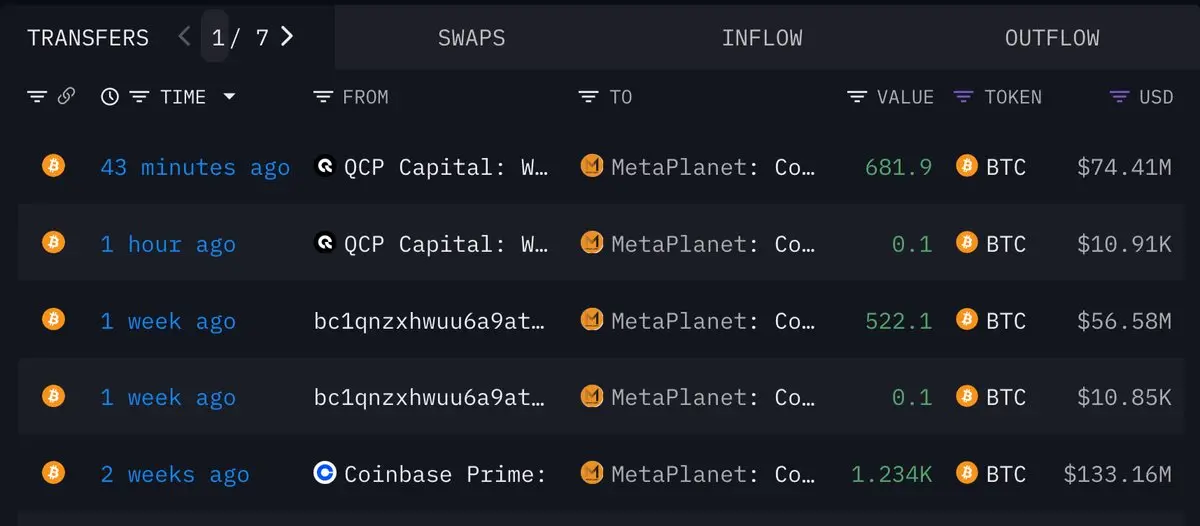1200x526 pixels.
Task: Click the chain link filter icon
Action: 66,97
